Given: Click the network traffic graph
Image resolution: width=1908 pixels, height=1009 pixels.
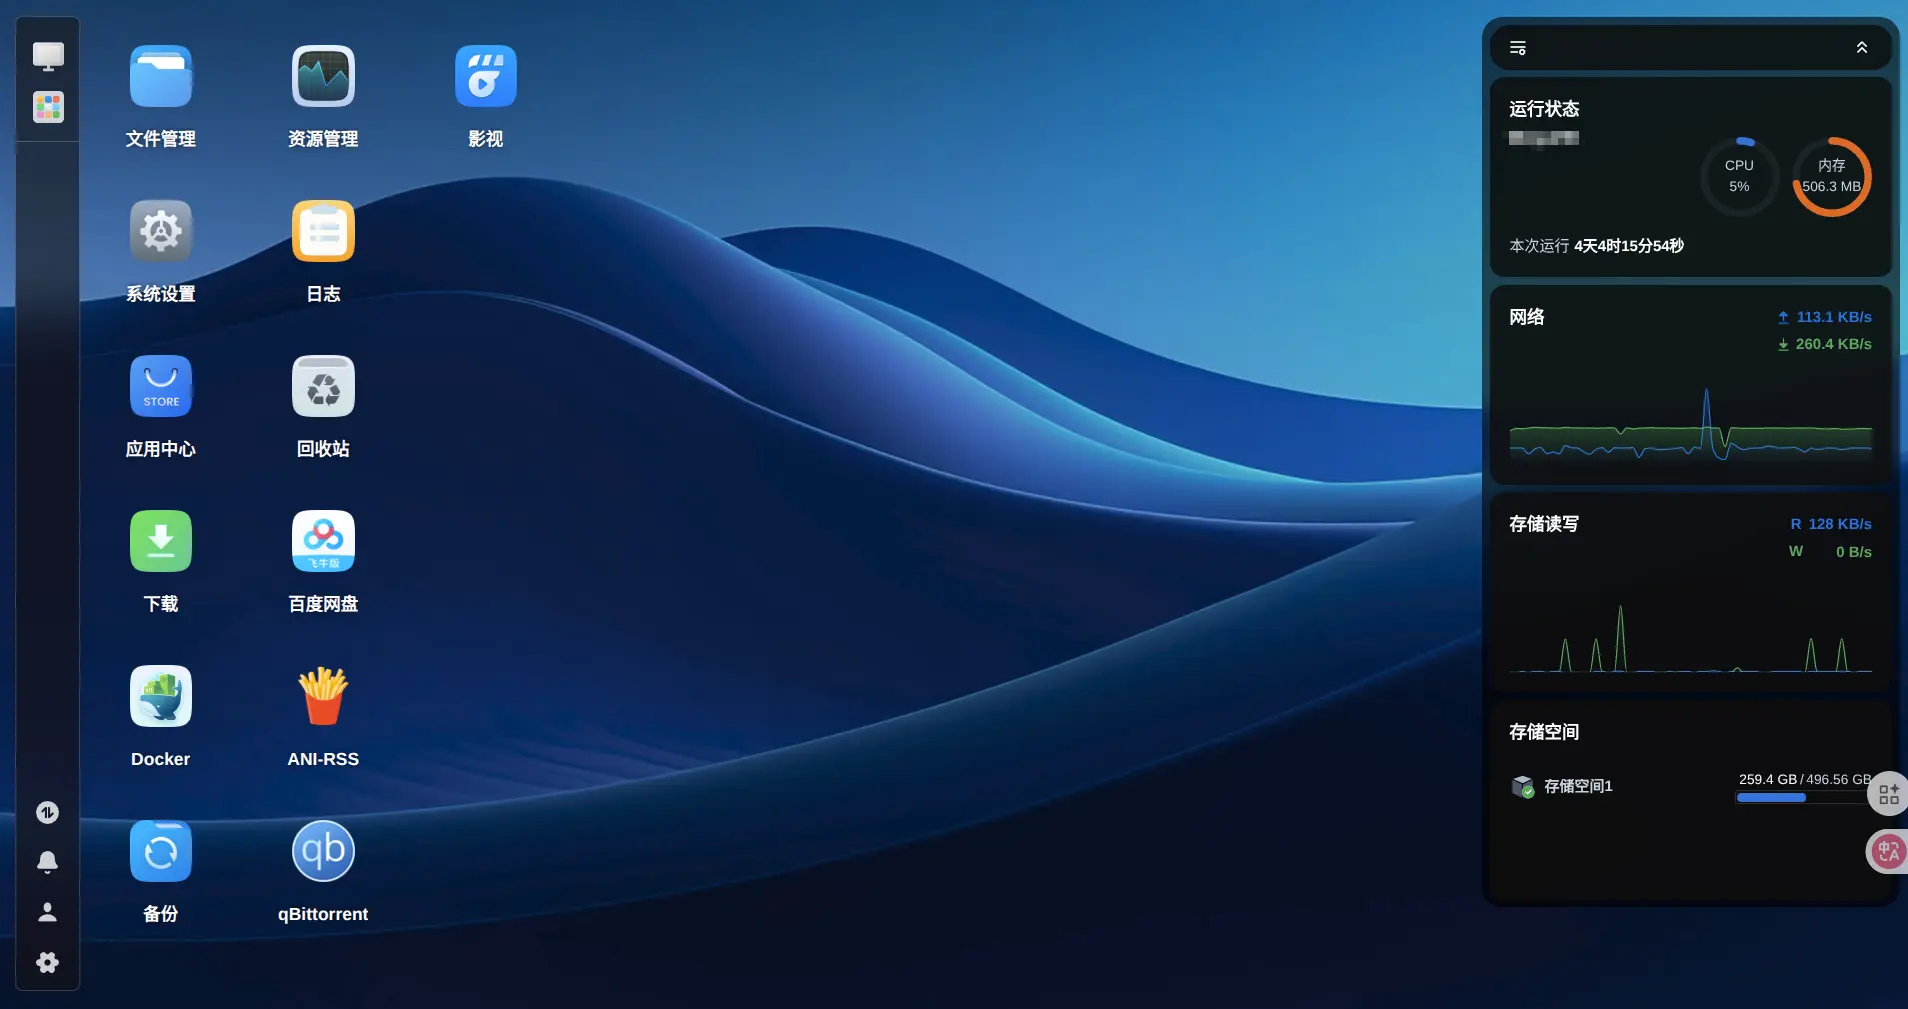Looking at the screenshot, I should coord(1690,425).
